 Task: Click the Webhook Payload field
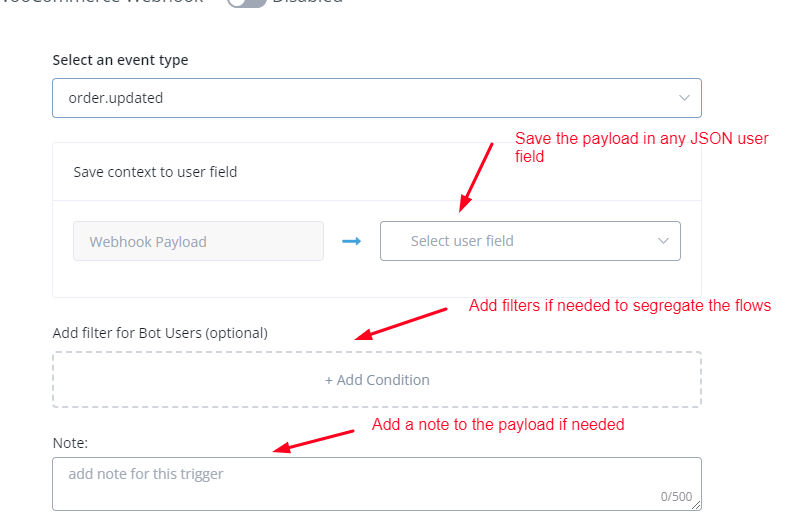198,241
